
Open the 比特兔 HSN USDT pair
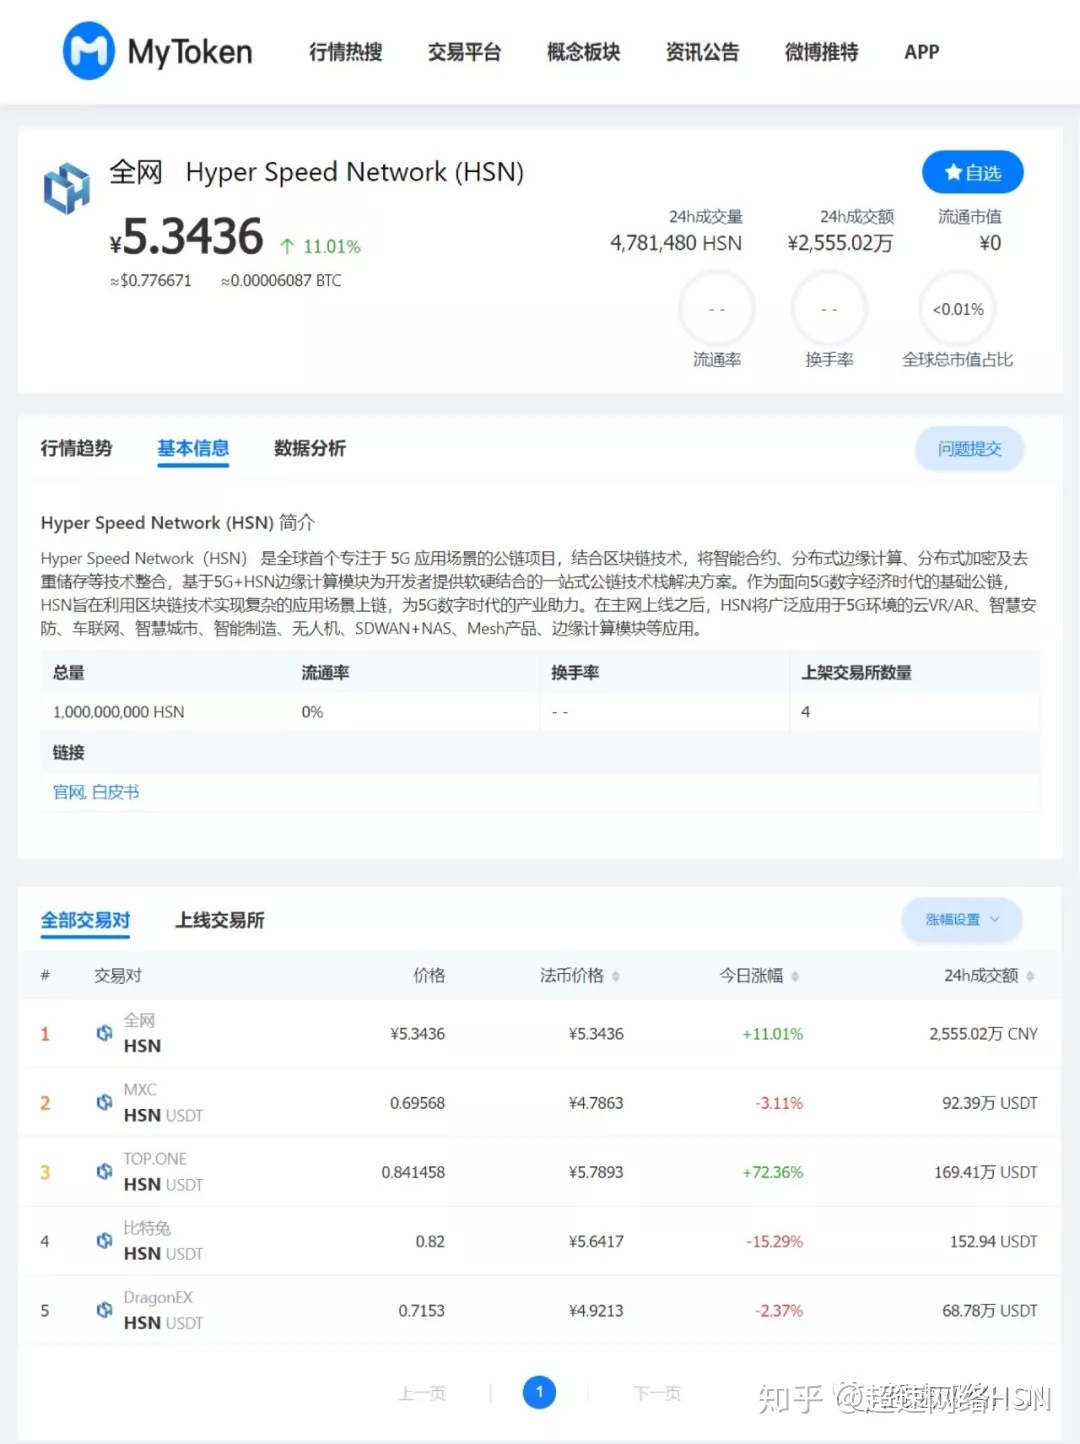click(163, 1240)
